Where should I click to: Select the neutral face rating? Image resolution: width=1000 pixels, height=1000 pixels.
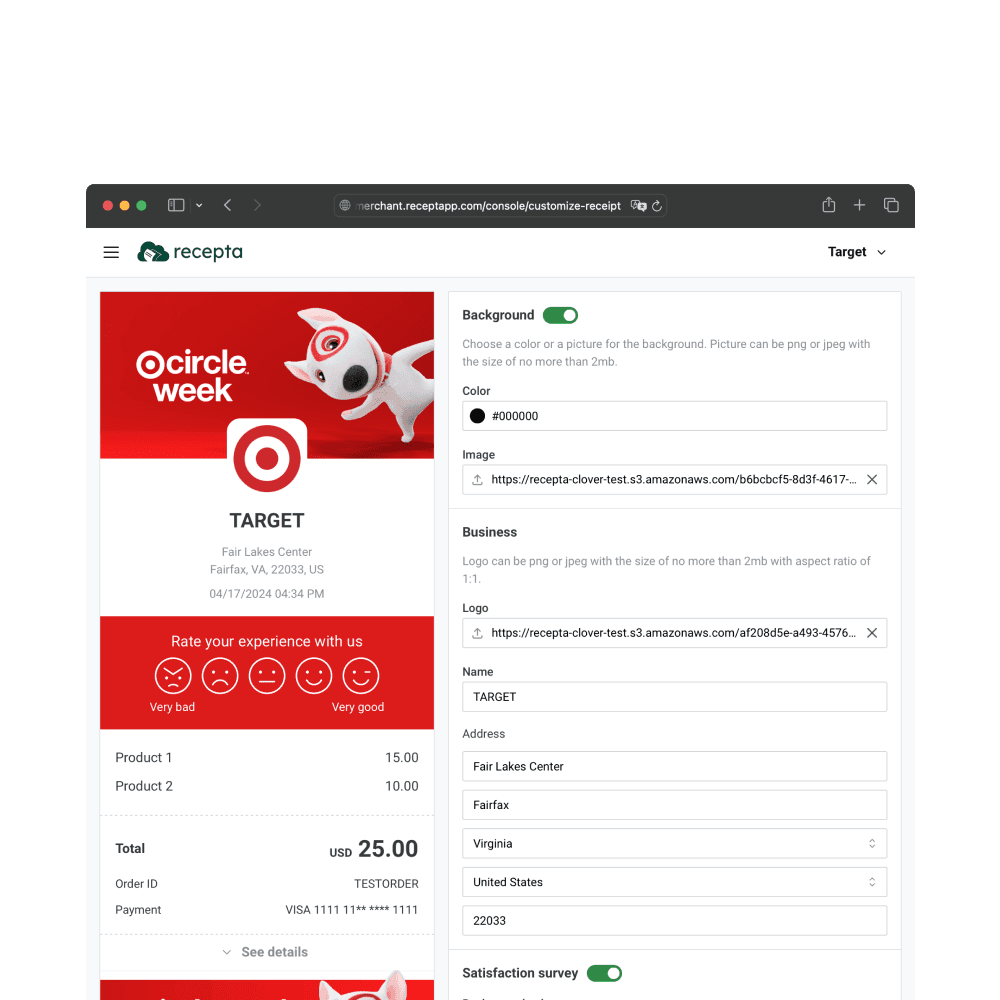coord(267,676)
